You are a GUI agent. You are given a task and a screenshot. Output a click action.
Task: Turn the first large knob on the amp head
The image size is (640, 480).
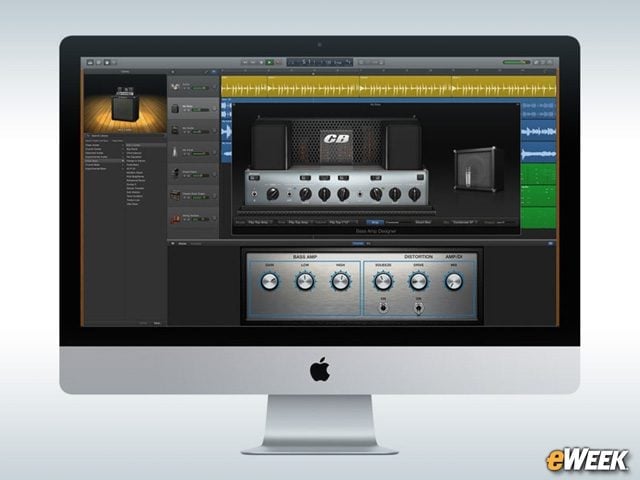[272, 194]
